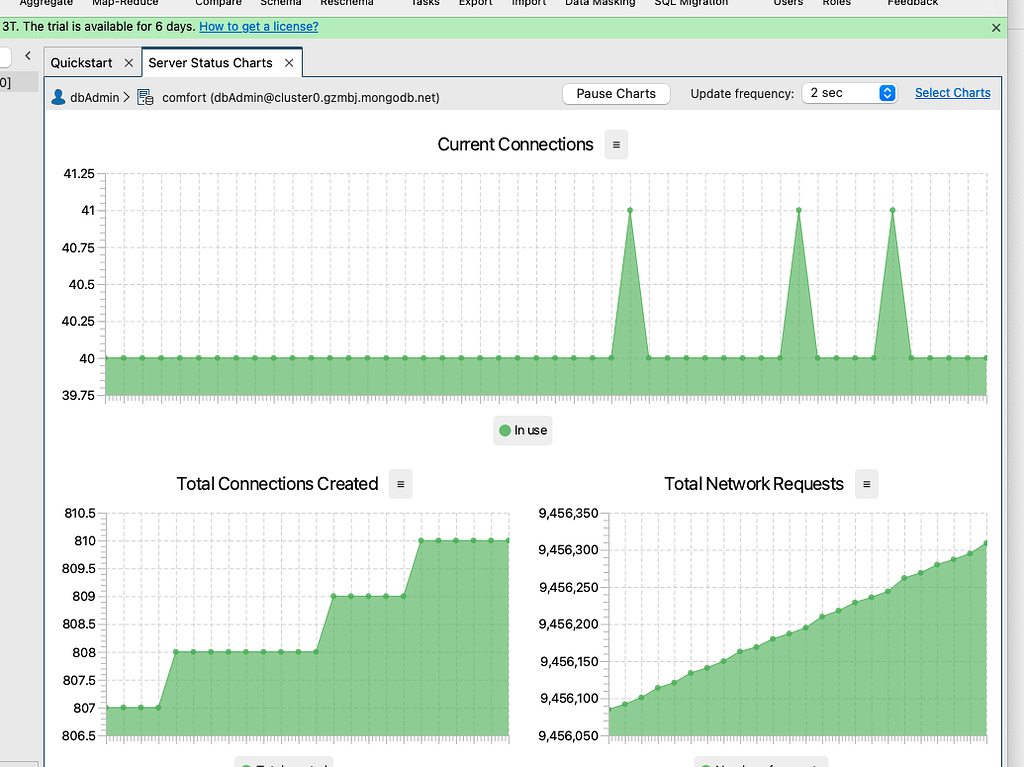The width and height of the screenshot is (1024, 767).
Task: Open the Update frequency dropdown
Action: pos(849,93)
